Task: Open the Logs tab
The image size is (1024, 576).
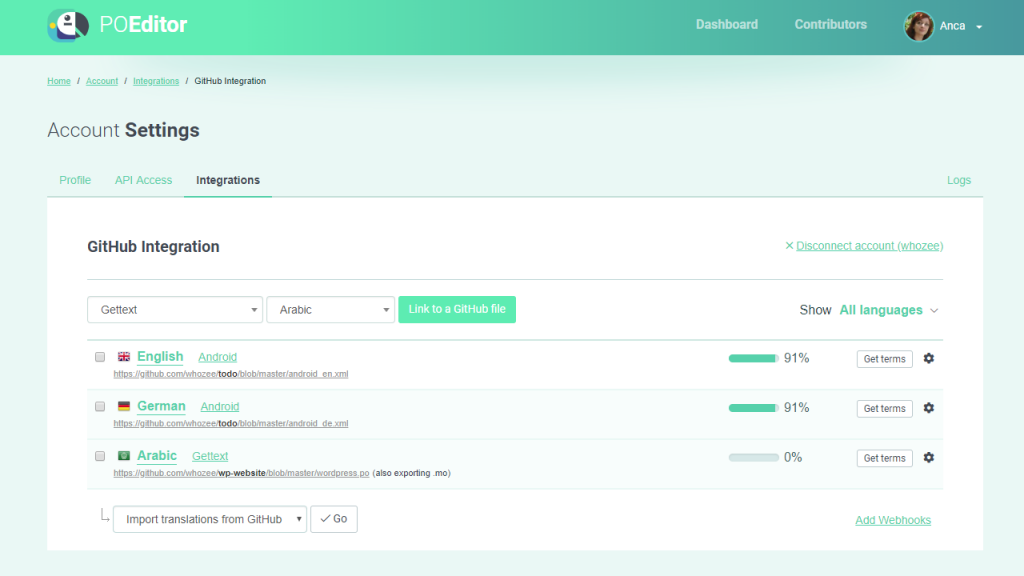Action: pos(958,180)
